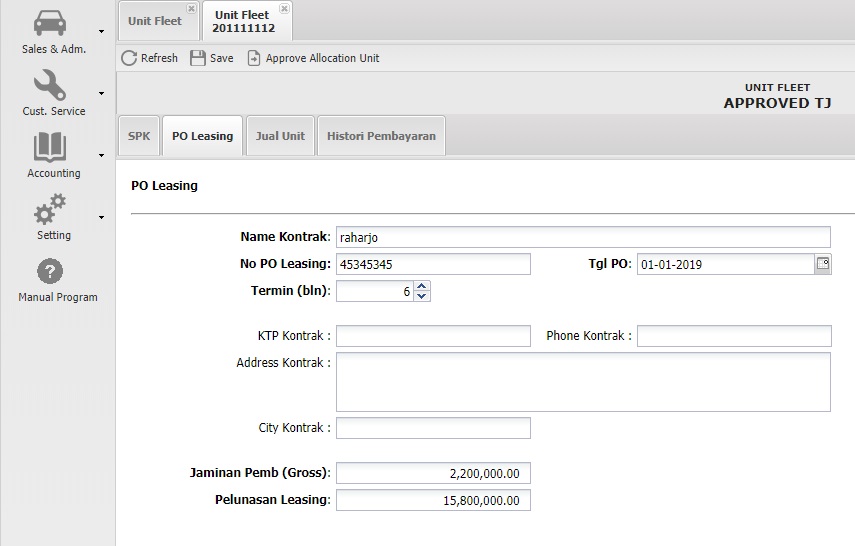The width and height of the screenshot is (855, 546).
Task: Switch to the Jual Unit tab
Action: (x=280, y=136)
